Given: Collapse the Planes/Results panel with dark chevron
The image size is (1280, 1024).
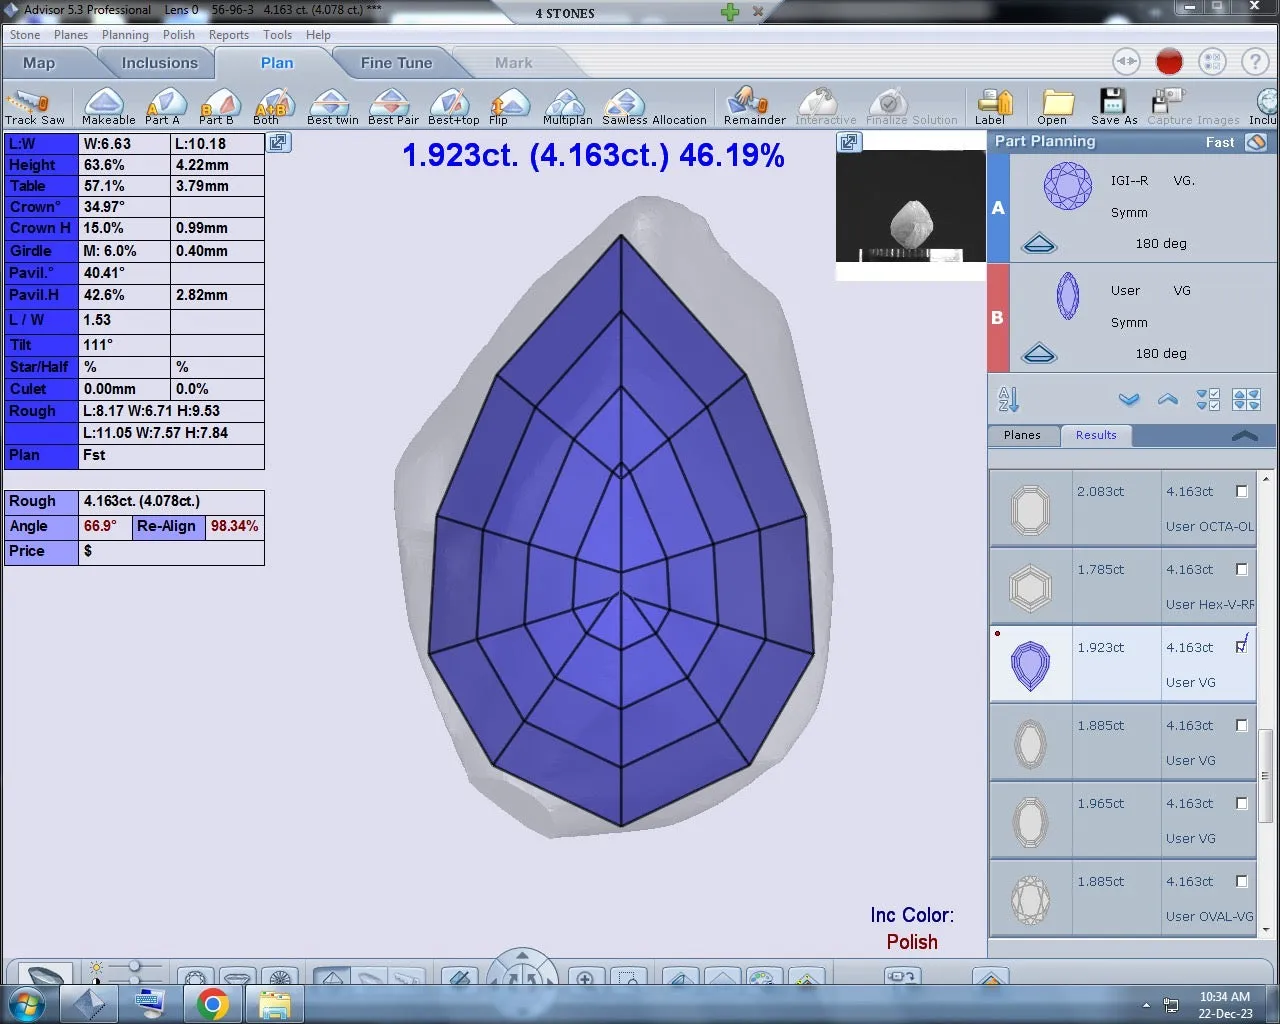Looking at the screenshot, I should coord(1245,435).
